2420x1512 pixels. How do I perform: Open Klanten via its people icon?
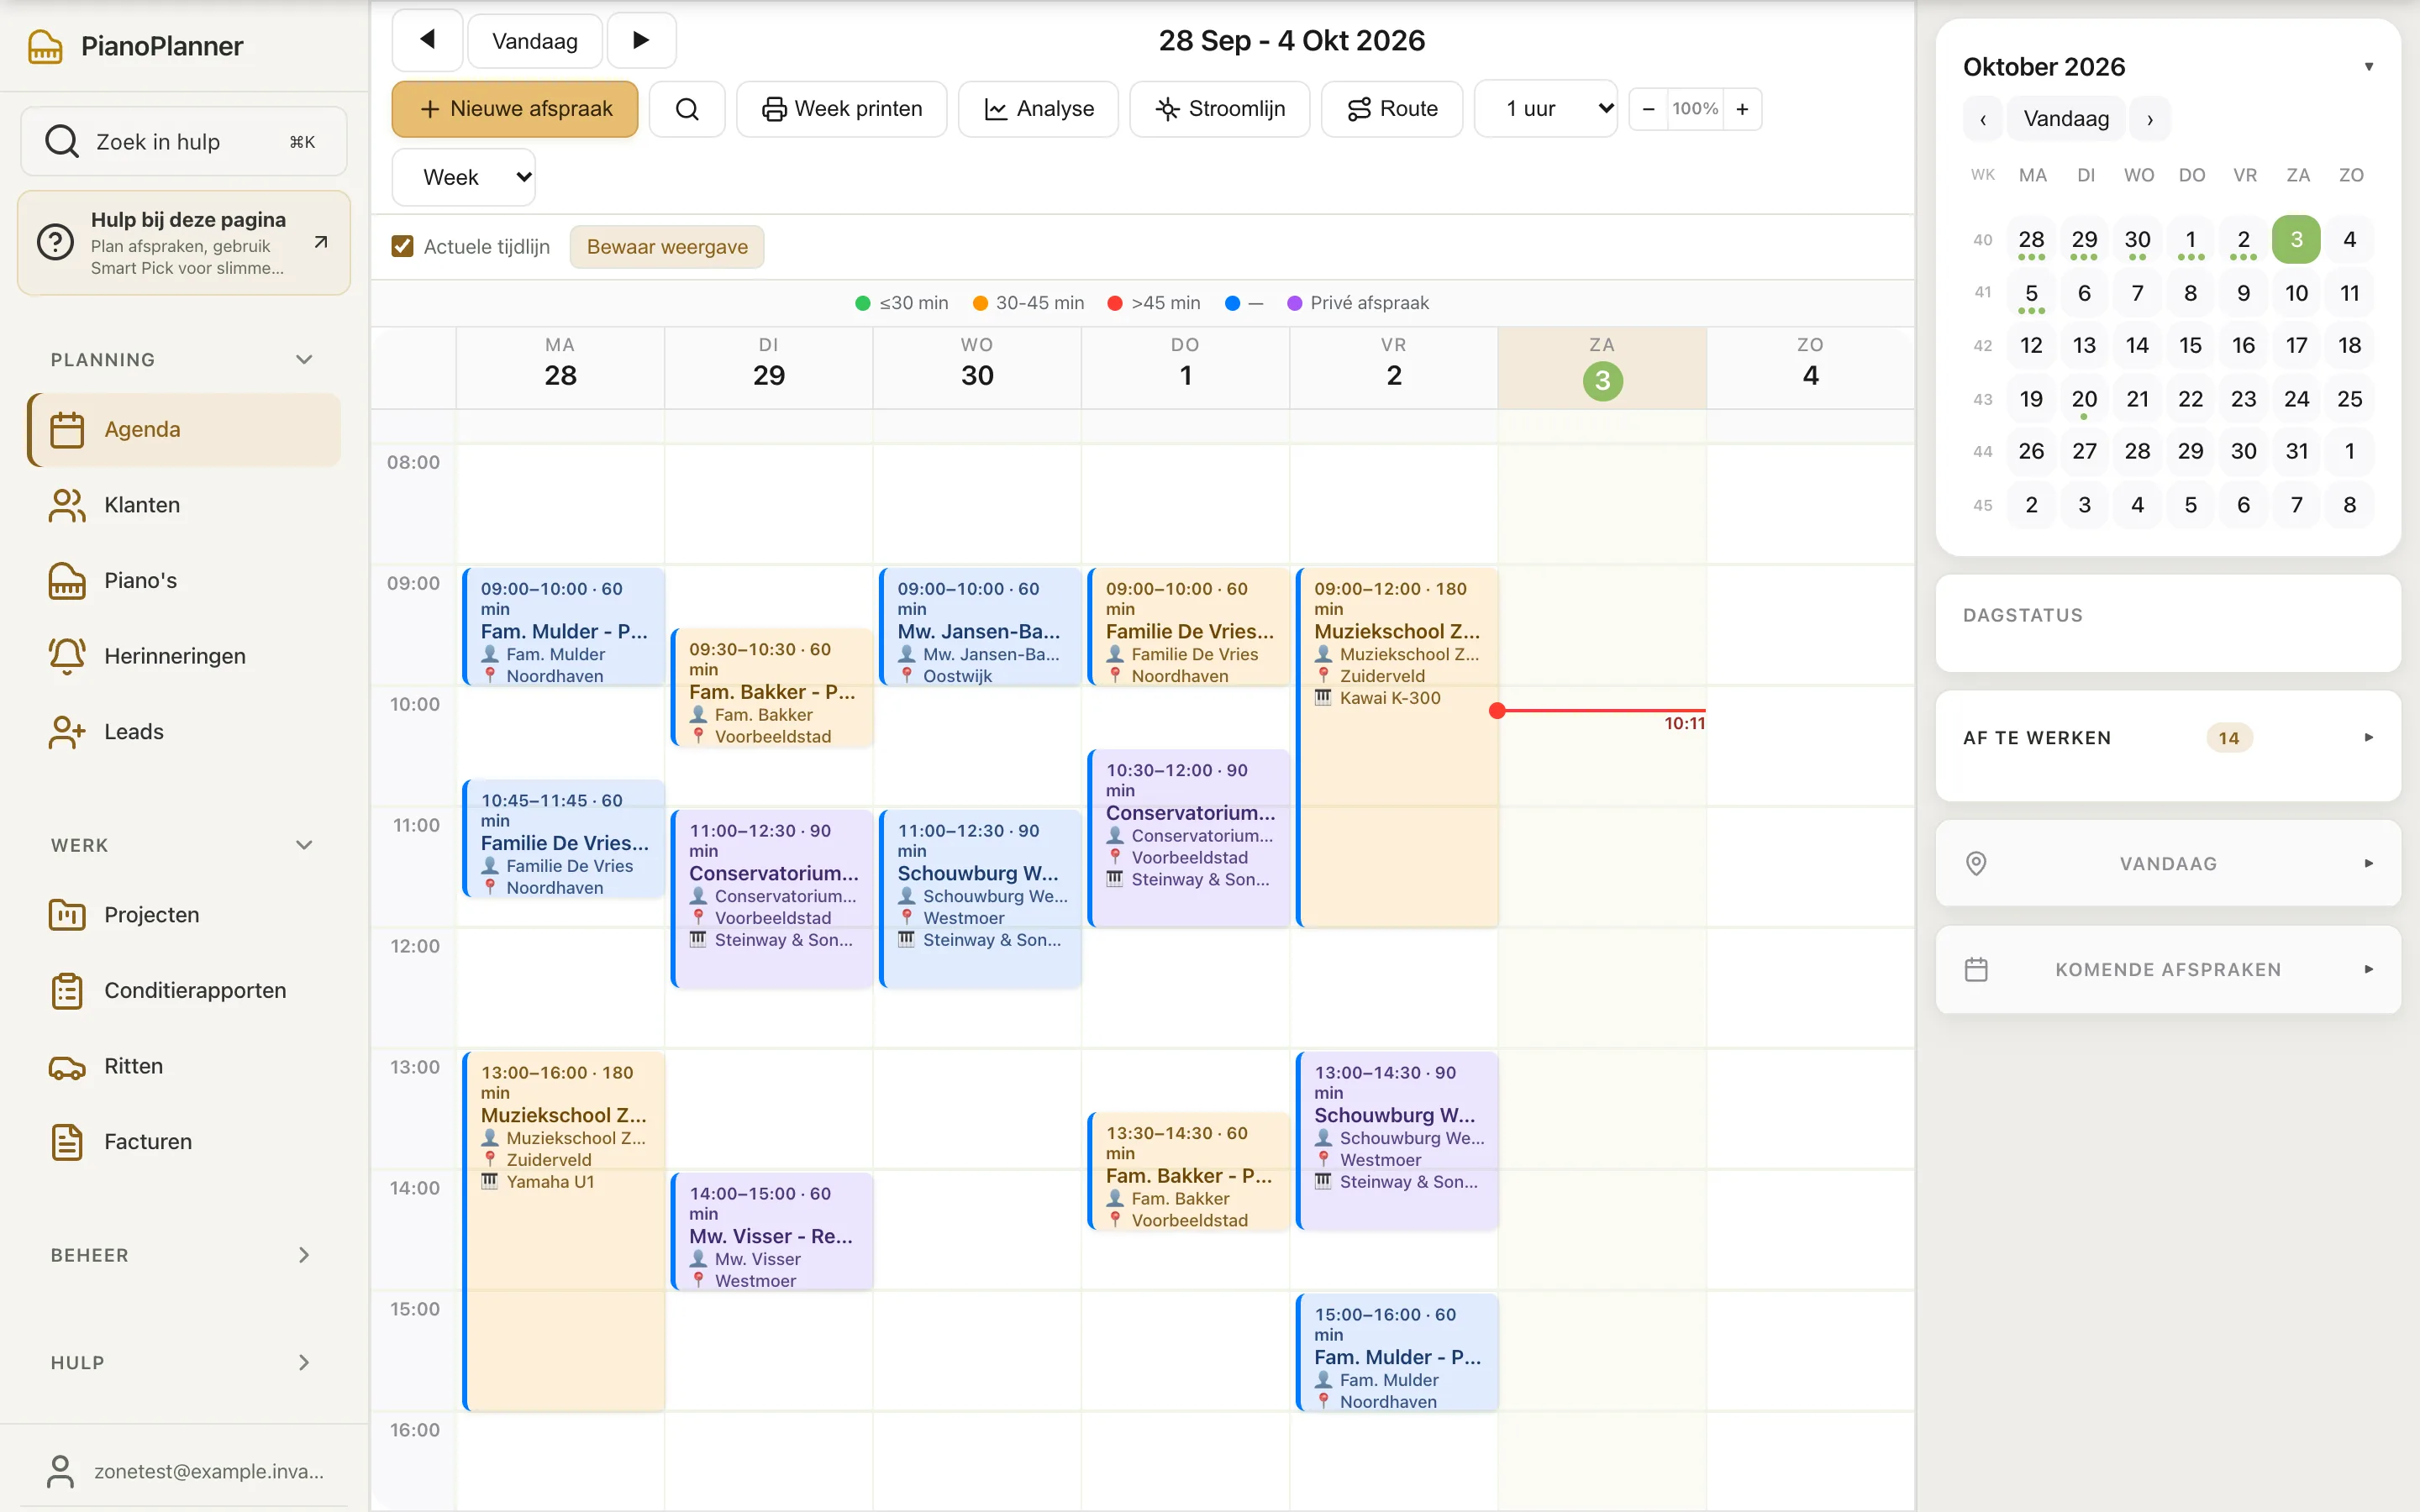tap(67, 505)
